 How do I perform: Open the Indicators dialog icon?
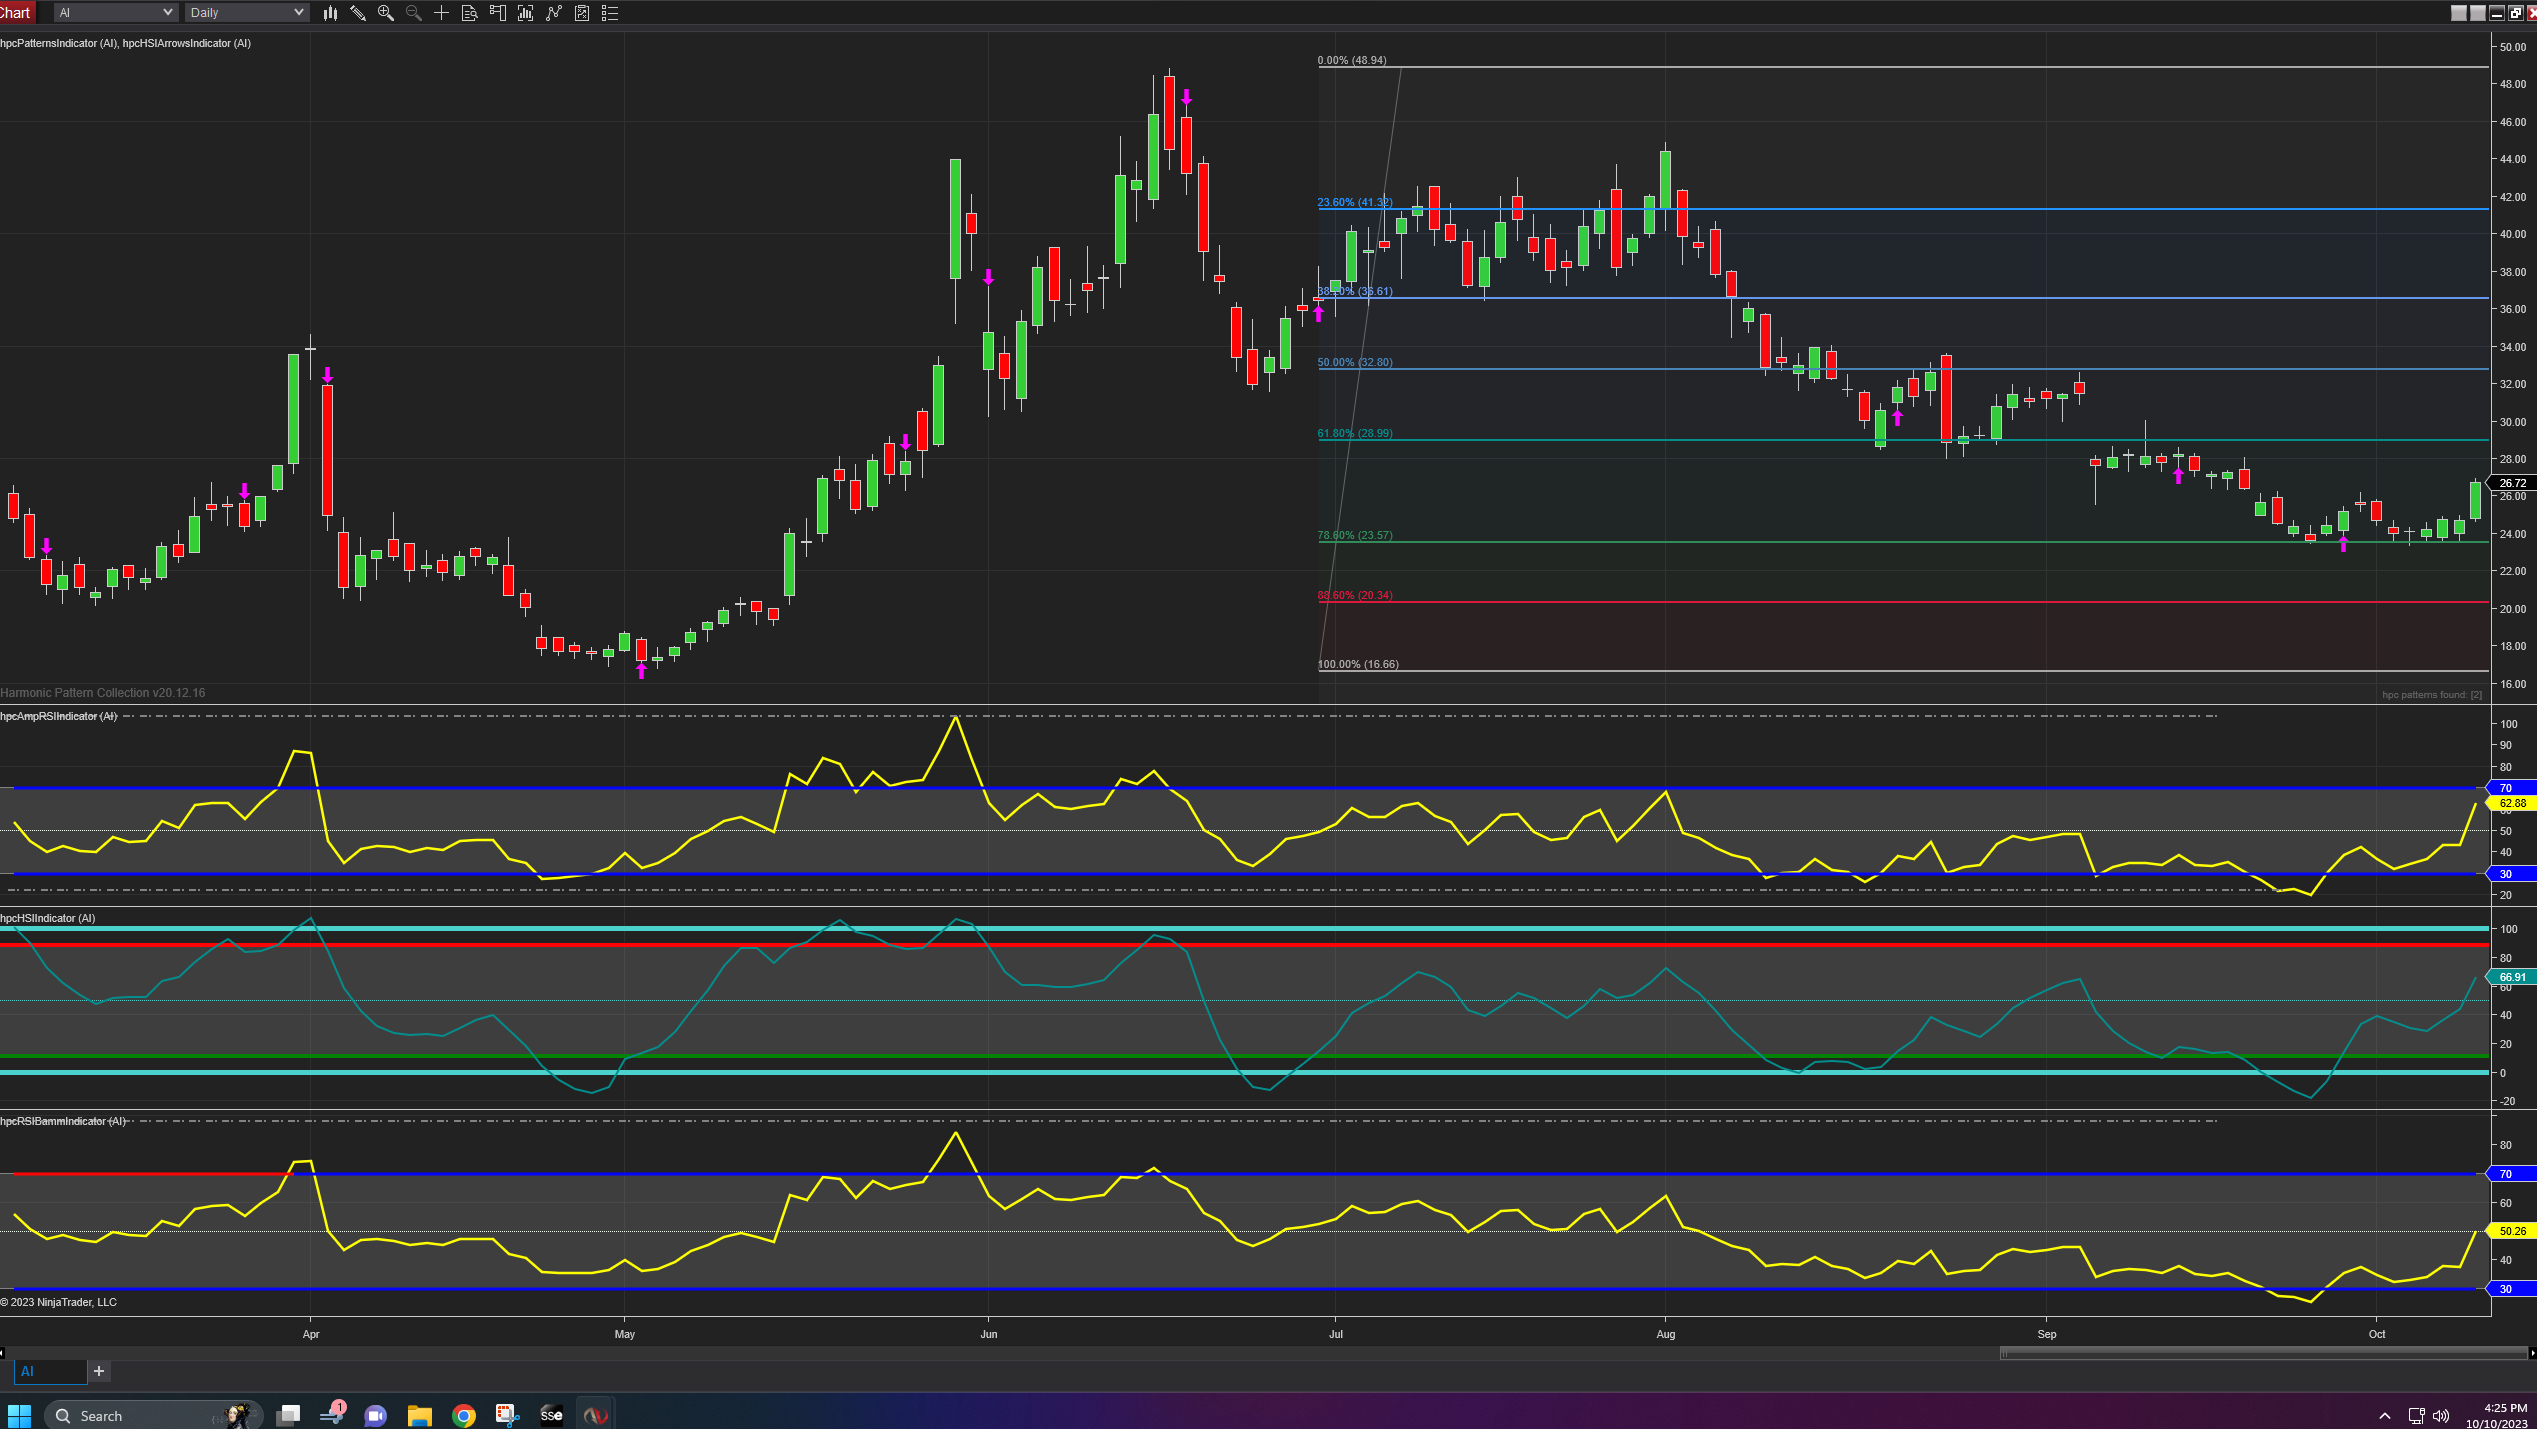click(x=554, y=13)
